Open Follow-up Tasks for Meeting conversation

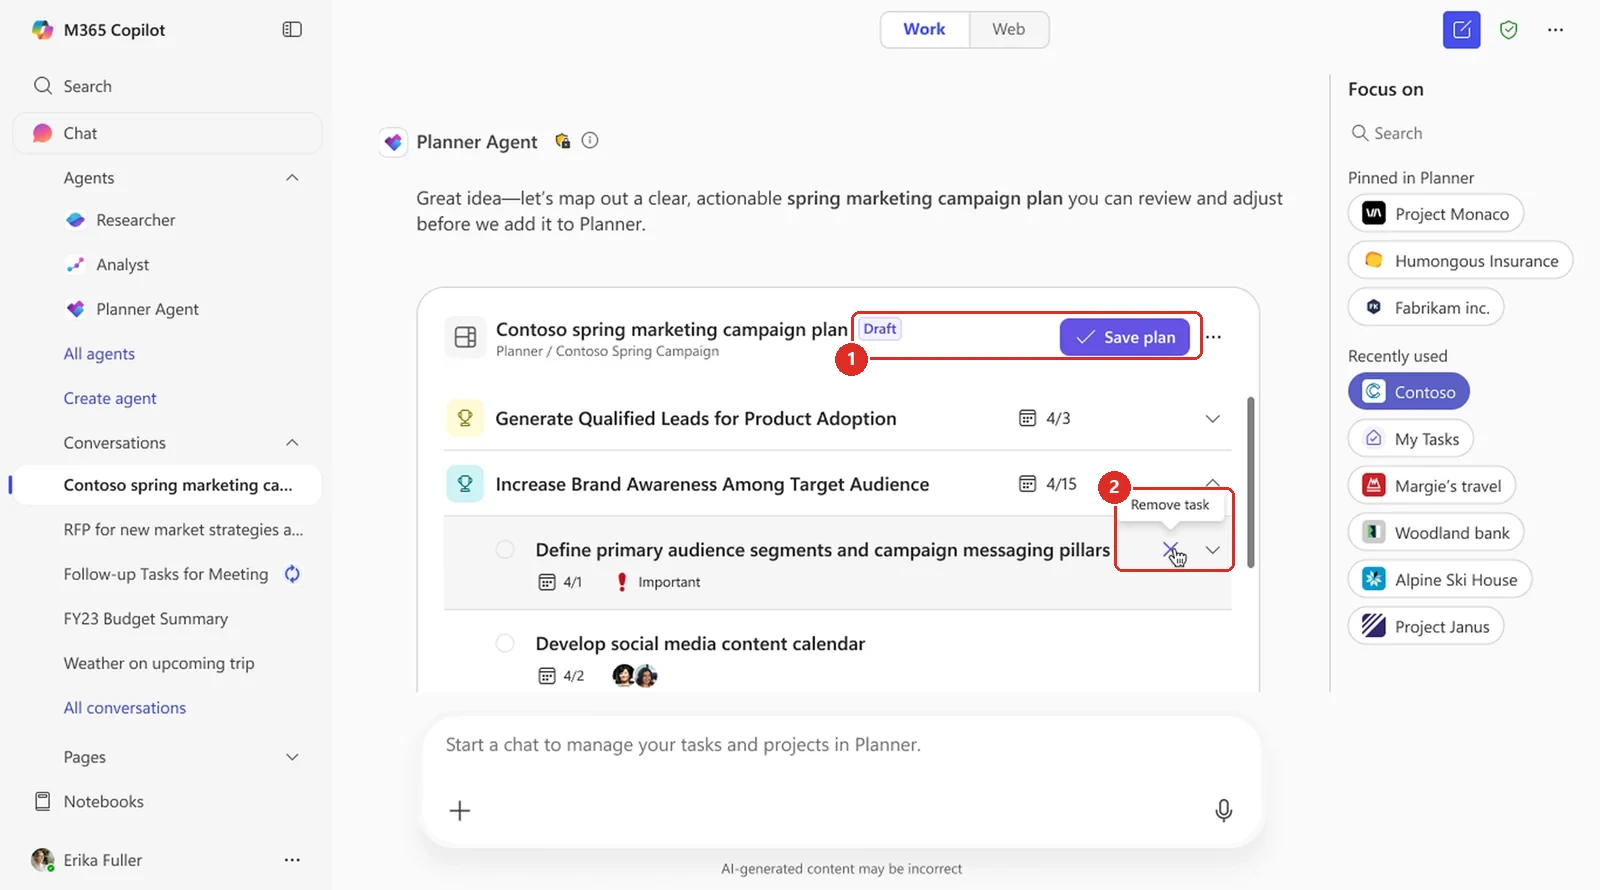166,574
